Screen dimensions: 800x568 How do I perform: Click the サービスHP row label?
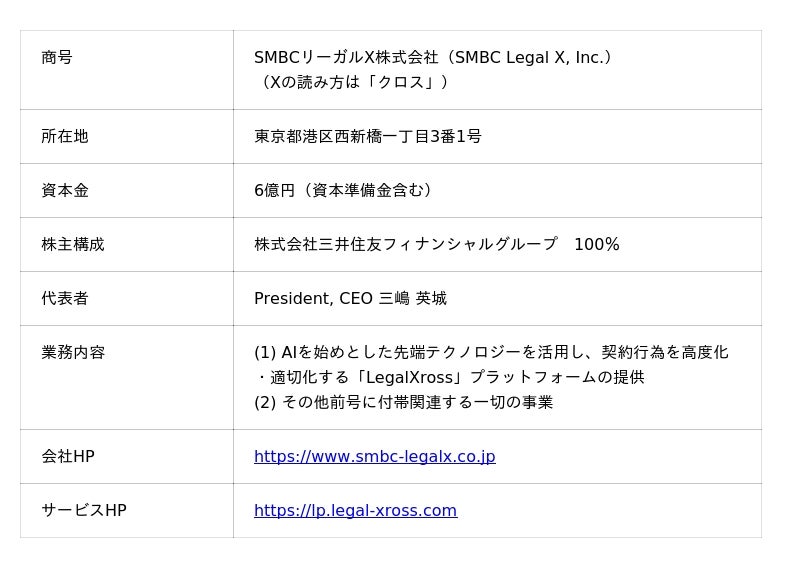[84, 510]
